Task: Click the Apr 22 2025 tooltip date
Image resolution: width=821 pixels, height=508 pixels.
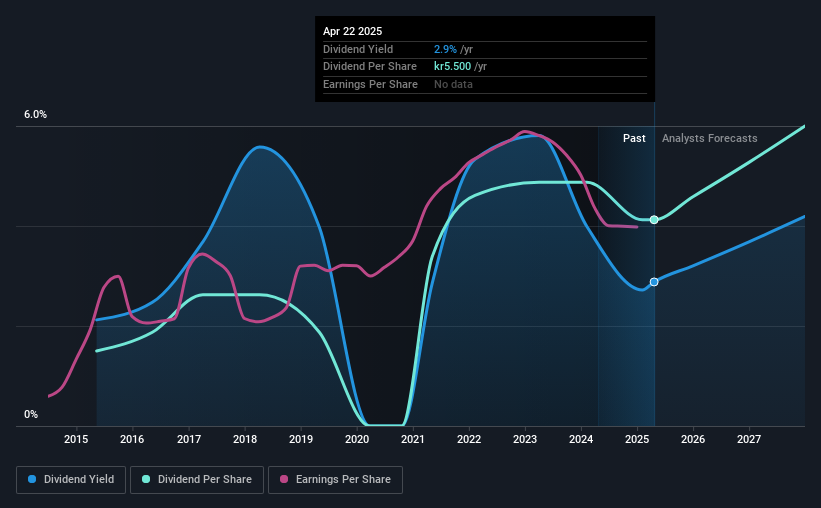Action: [x=352, y=31]
